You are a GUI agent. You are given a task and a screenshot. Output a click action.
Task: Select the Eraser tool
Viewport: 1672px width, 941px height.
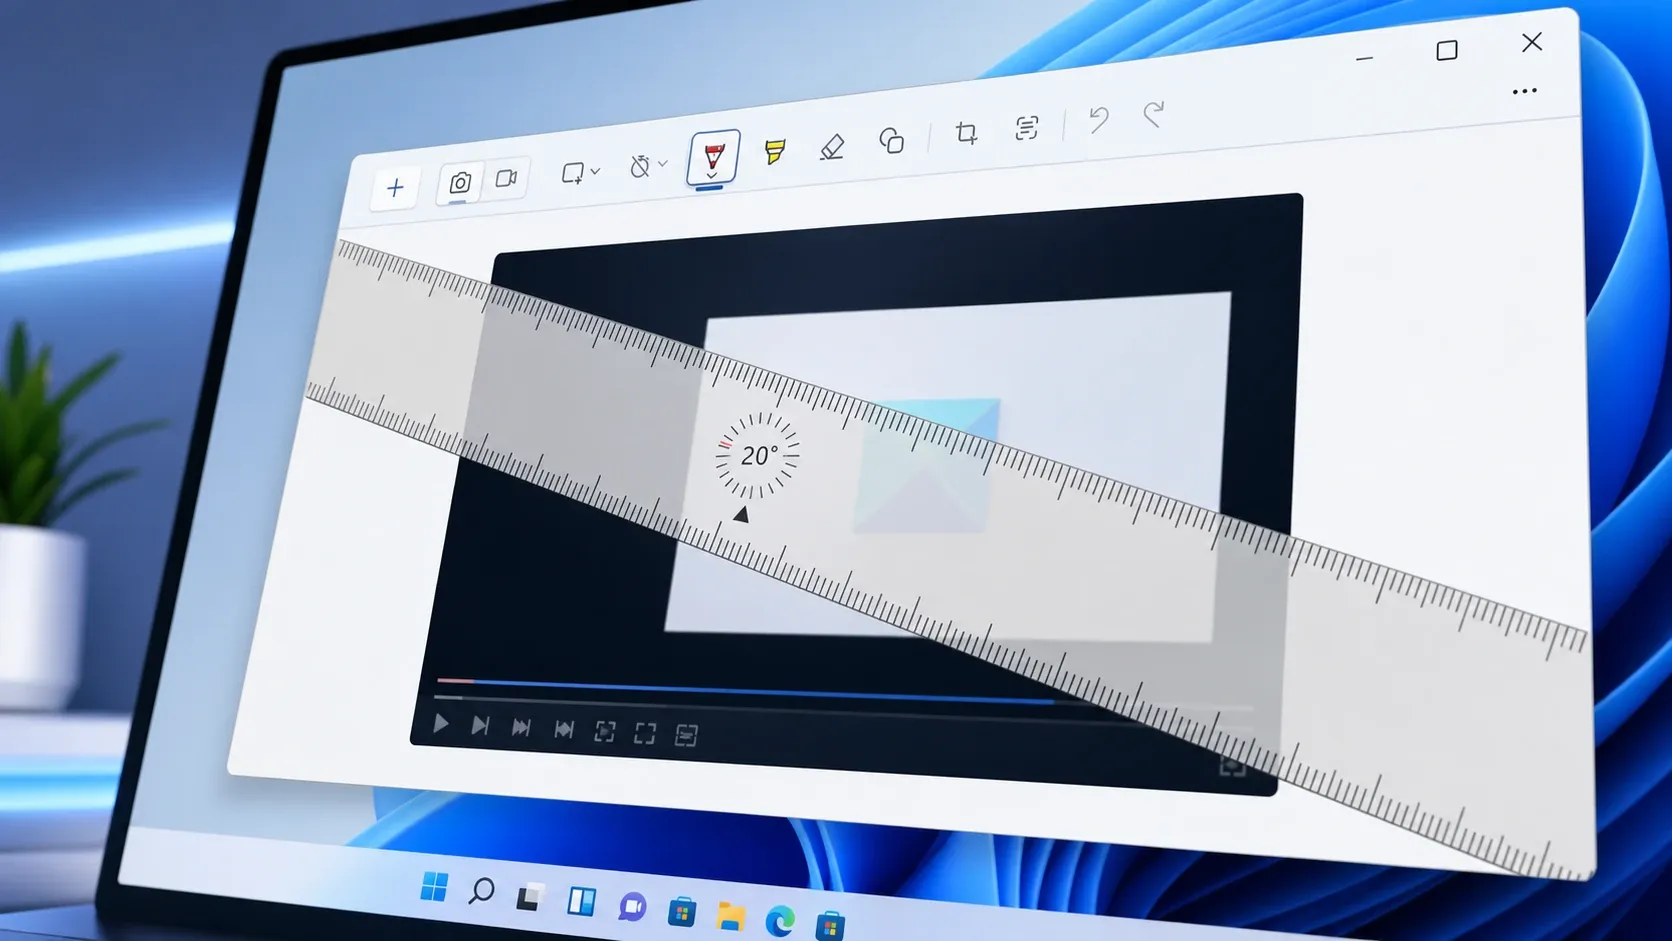832,146
